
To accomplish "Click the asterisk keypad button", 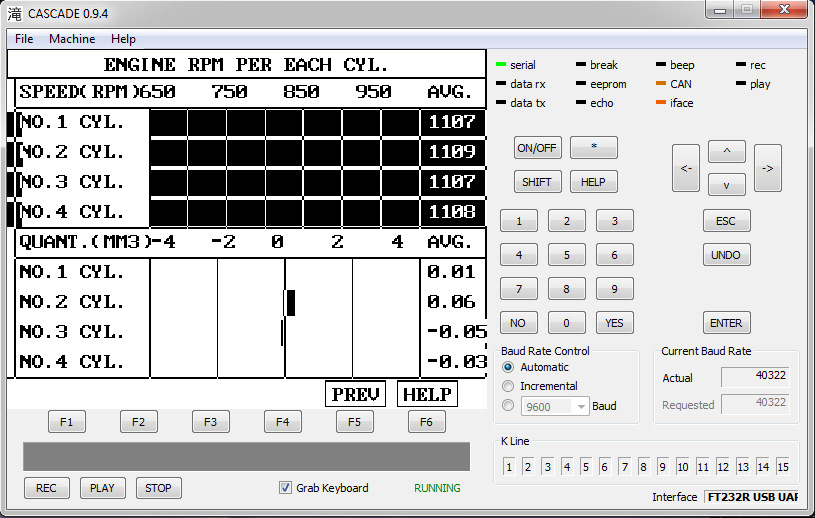I will [x=593, y=147].
